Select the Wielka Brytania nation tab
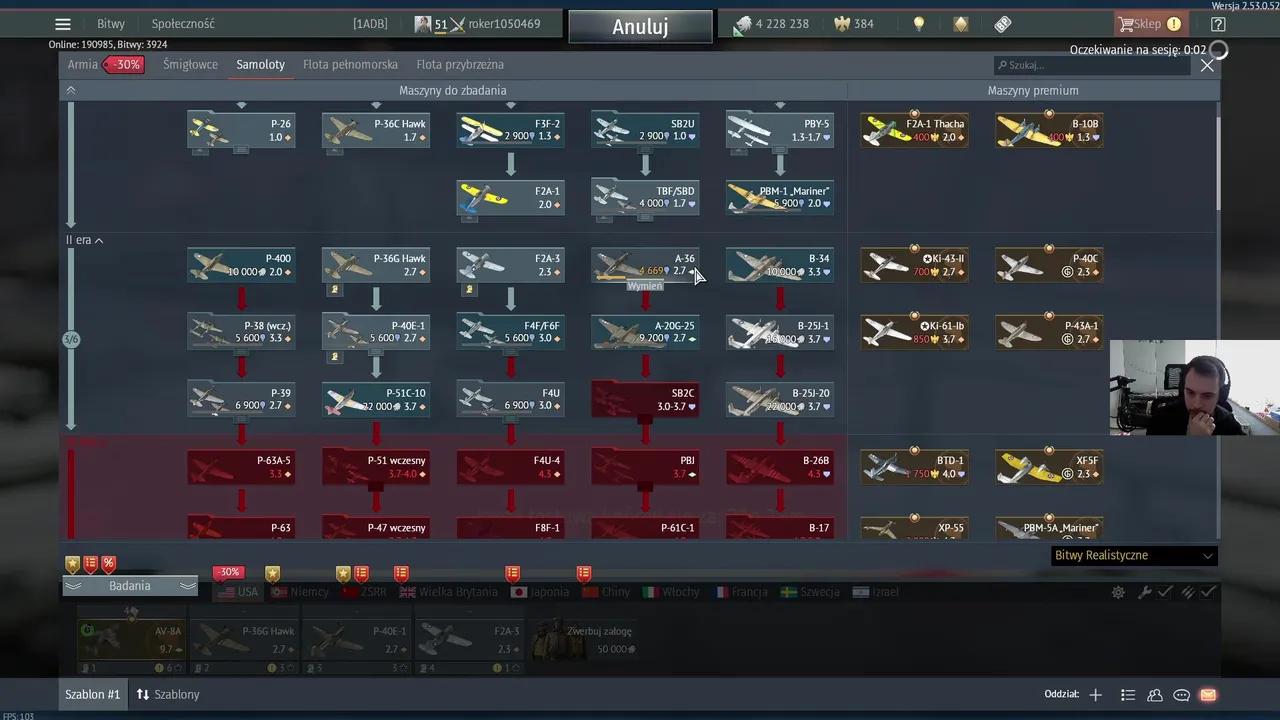Image resolution: width=1280 pixels, height=720 pixels. pyautogui.click(x=448, y=592)
